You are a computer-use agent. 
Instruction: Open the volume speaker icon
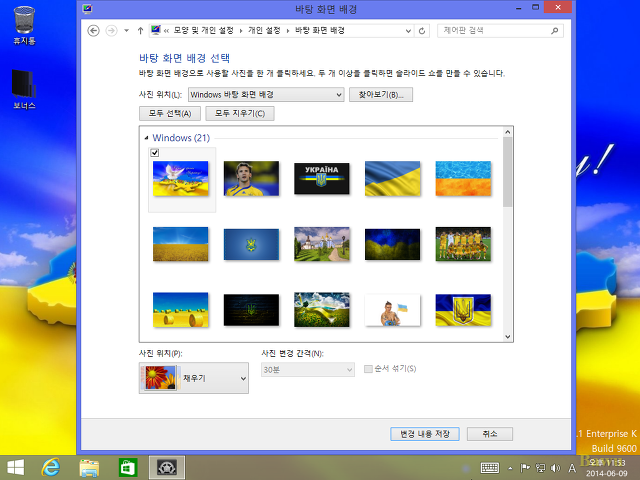556,468
